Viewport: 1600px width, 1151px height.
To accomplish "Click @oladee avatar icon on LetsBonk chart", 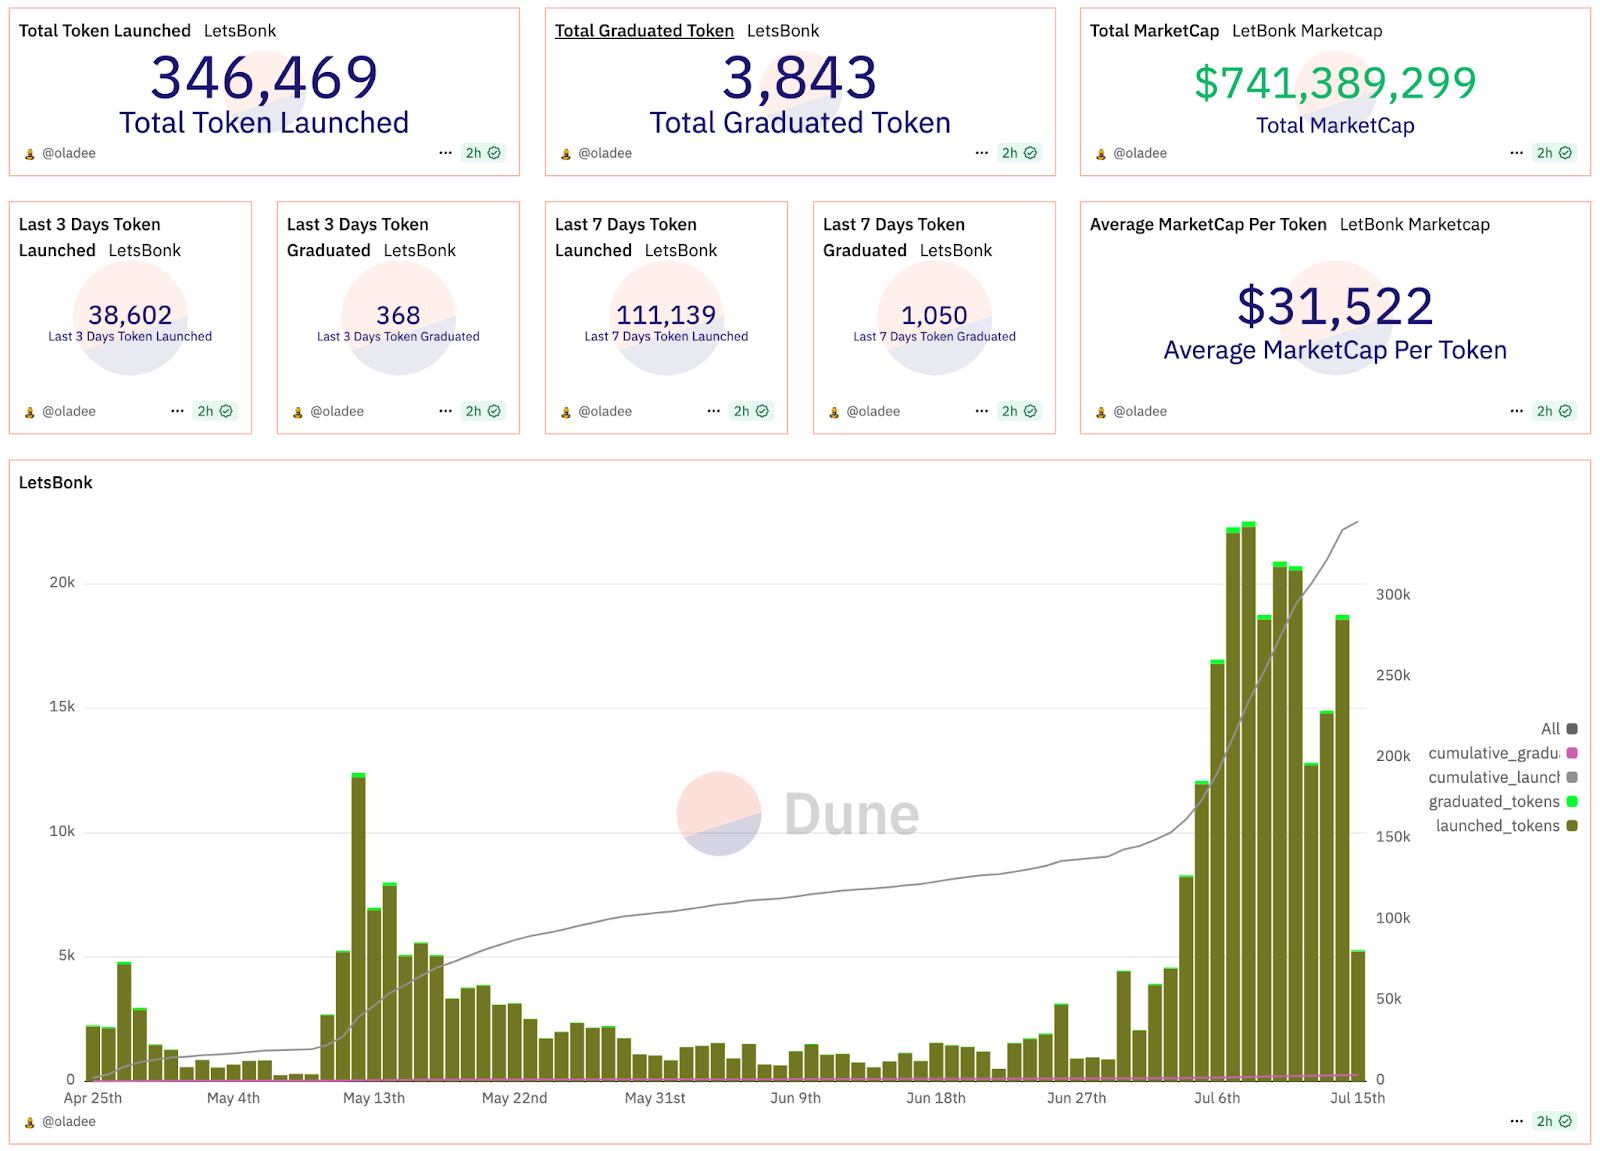I will pos(30,1122).
